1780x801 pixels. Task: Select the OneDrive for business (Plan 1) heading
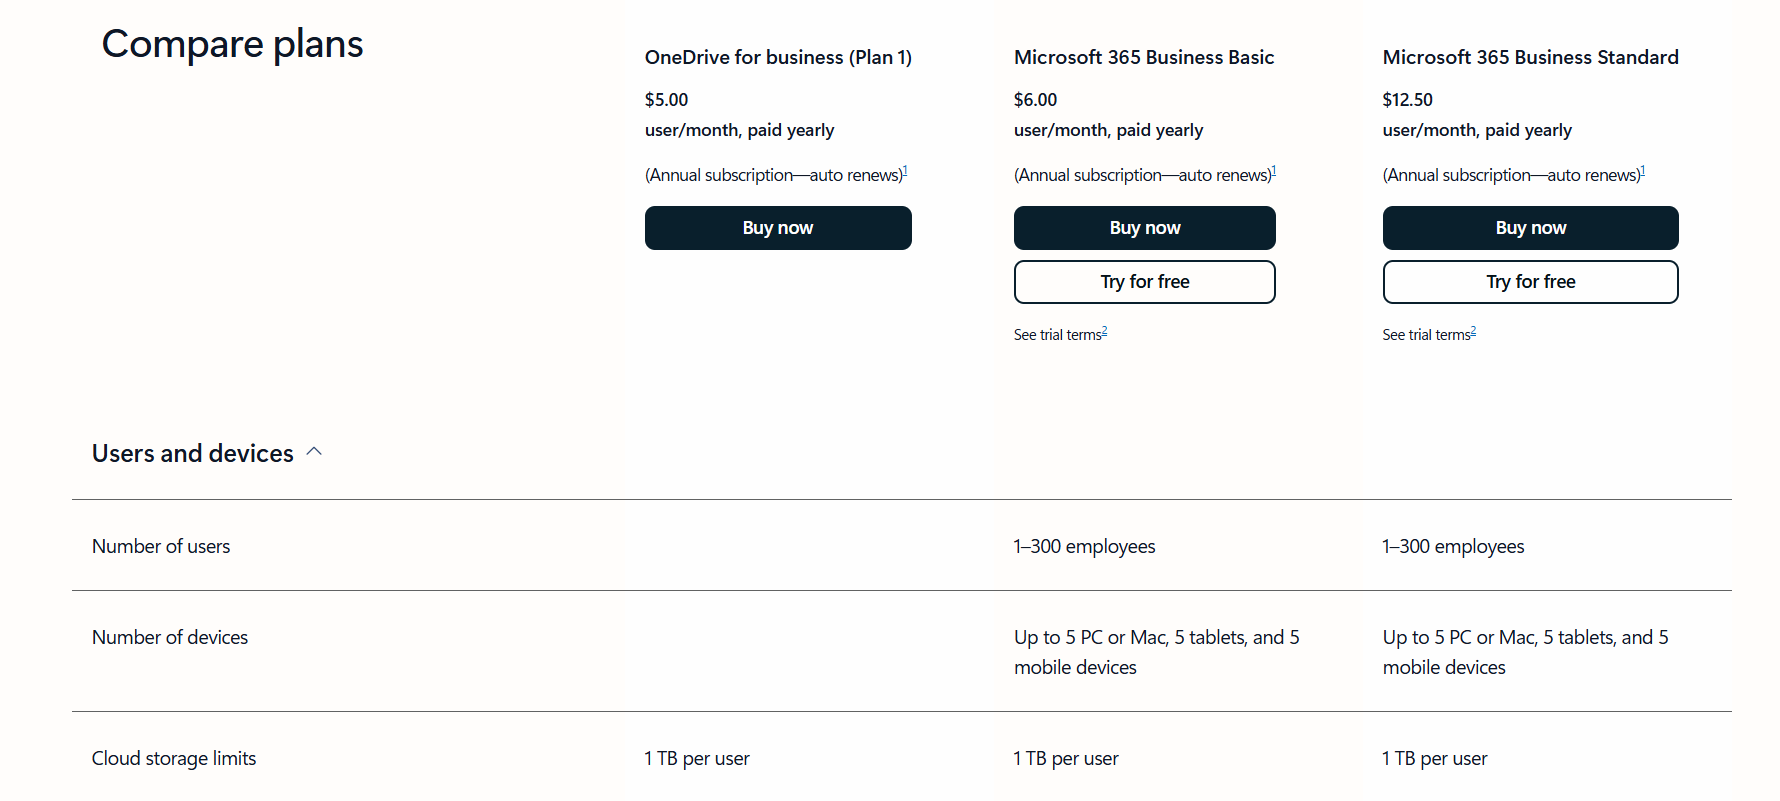click(x=778, y=57)
